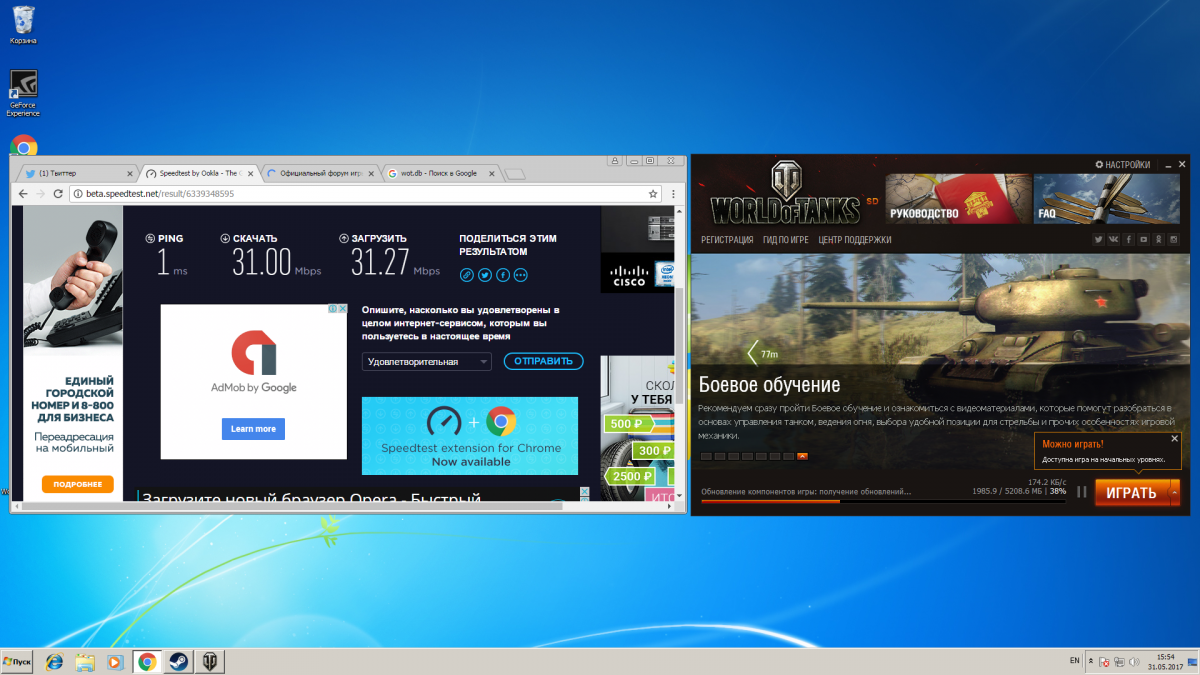The image size is (1200, 675).
Task: Open Odnoklassniki icon in launcher
Action: point(1158,239)
